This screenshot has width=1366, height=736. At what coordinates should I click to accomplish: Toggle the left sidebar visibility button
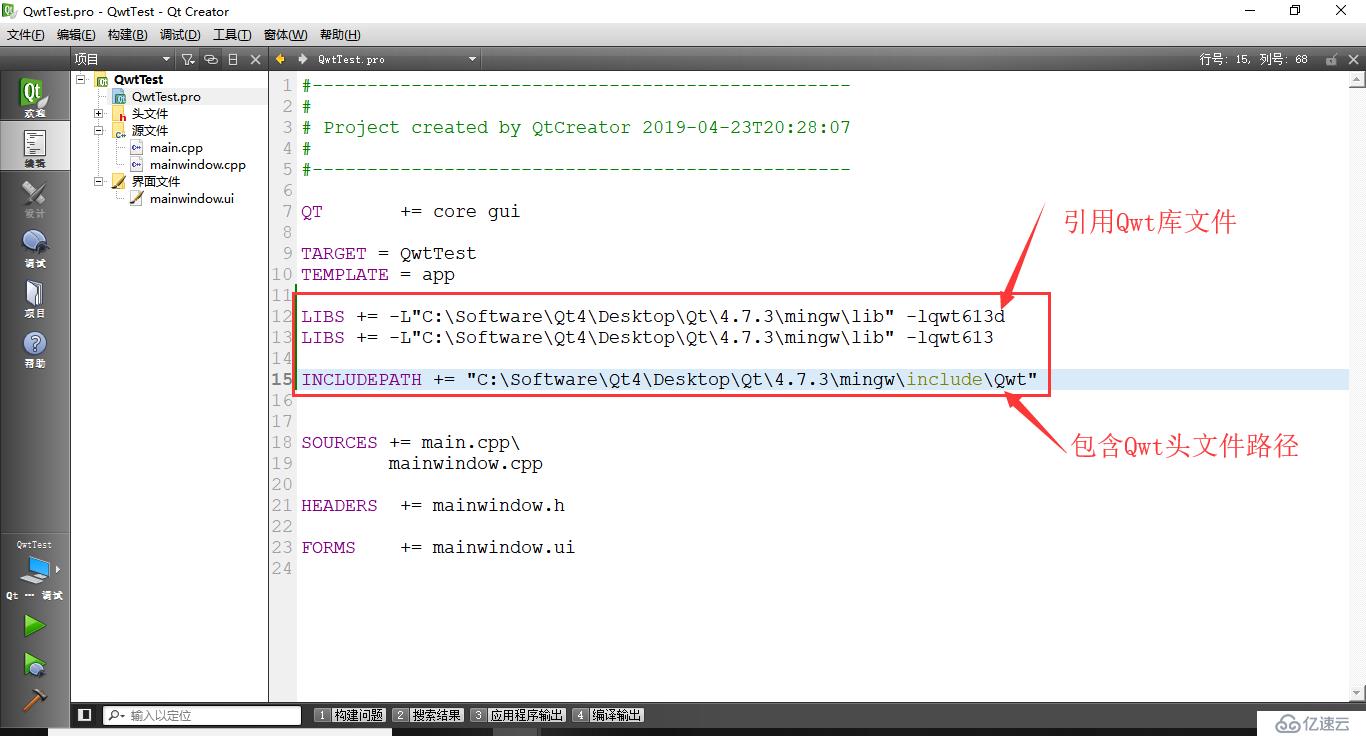pos(85,715)
